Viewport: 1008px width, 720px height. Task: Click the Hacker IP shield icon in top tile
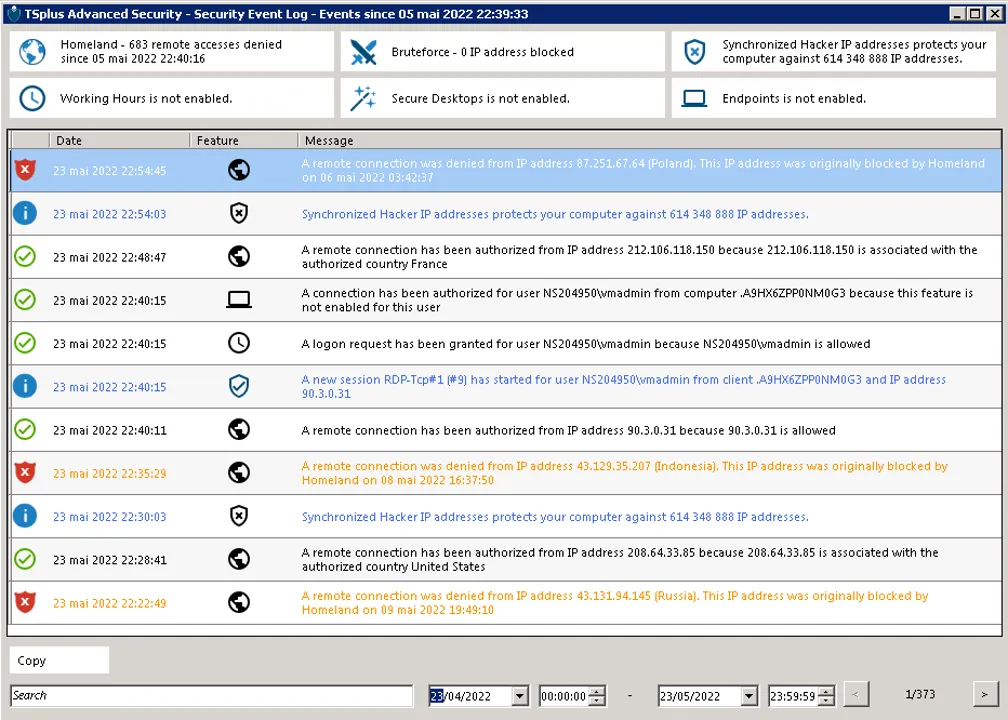pyautogui.click(x=694, y=52)
